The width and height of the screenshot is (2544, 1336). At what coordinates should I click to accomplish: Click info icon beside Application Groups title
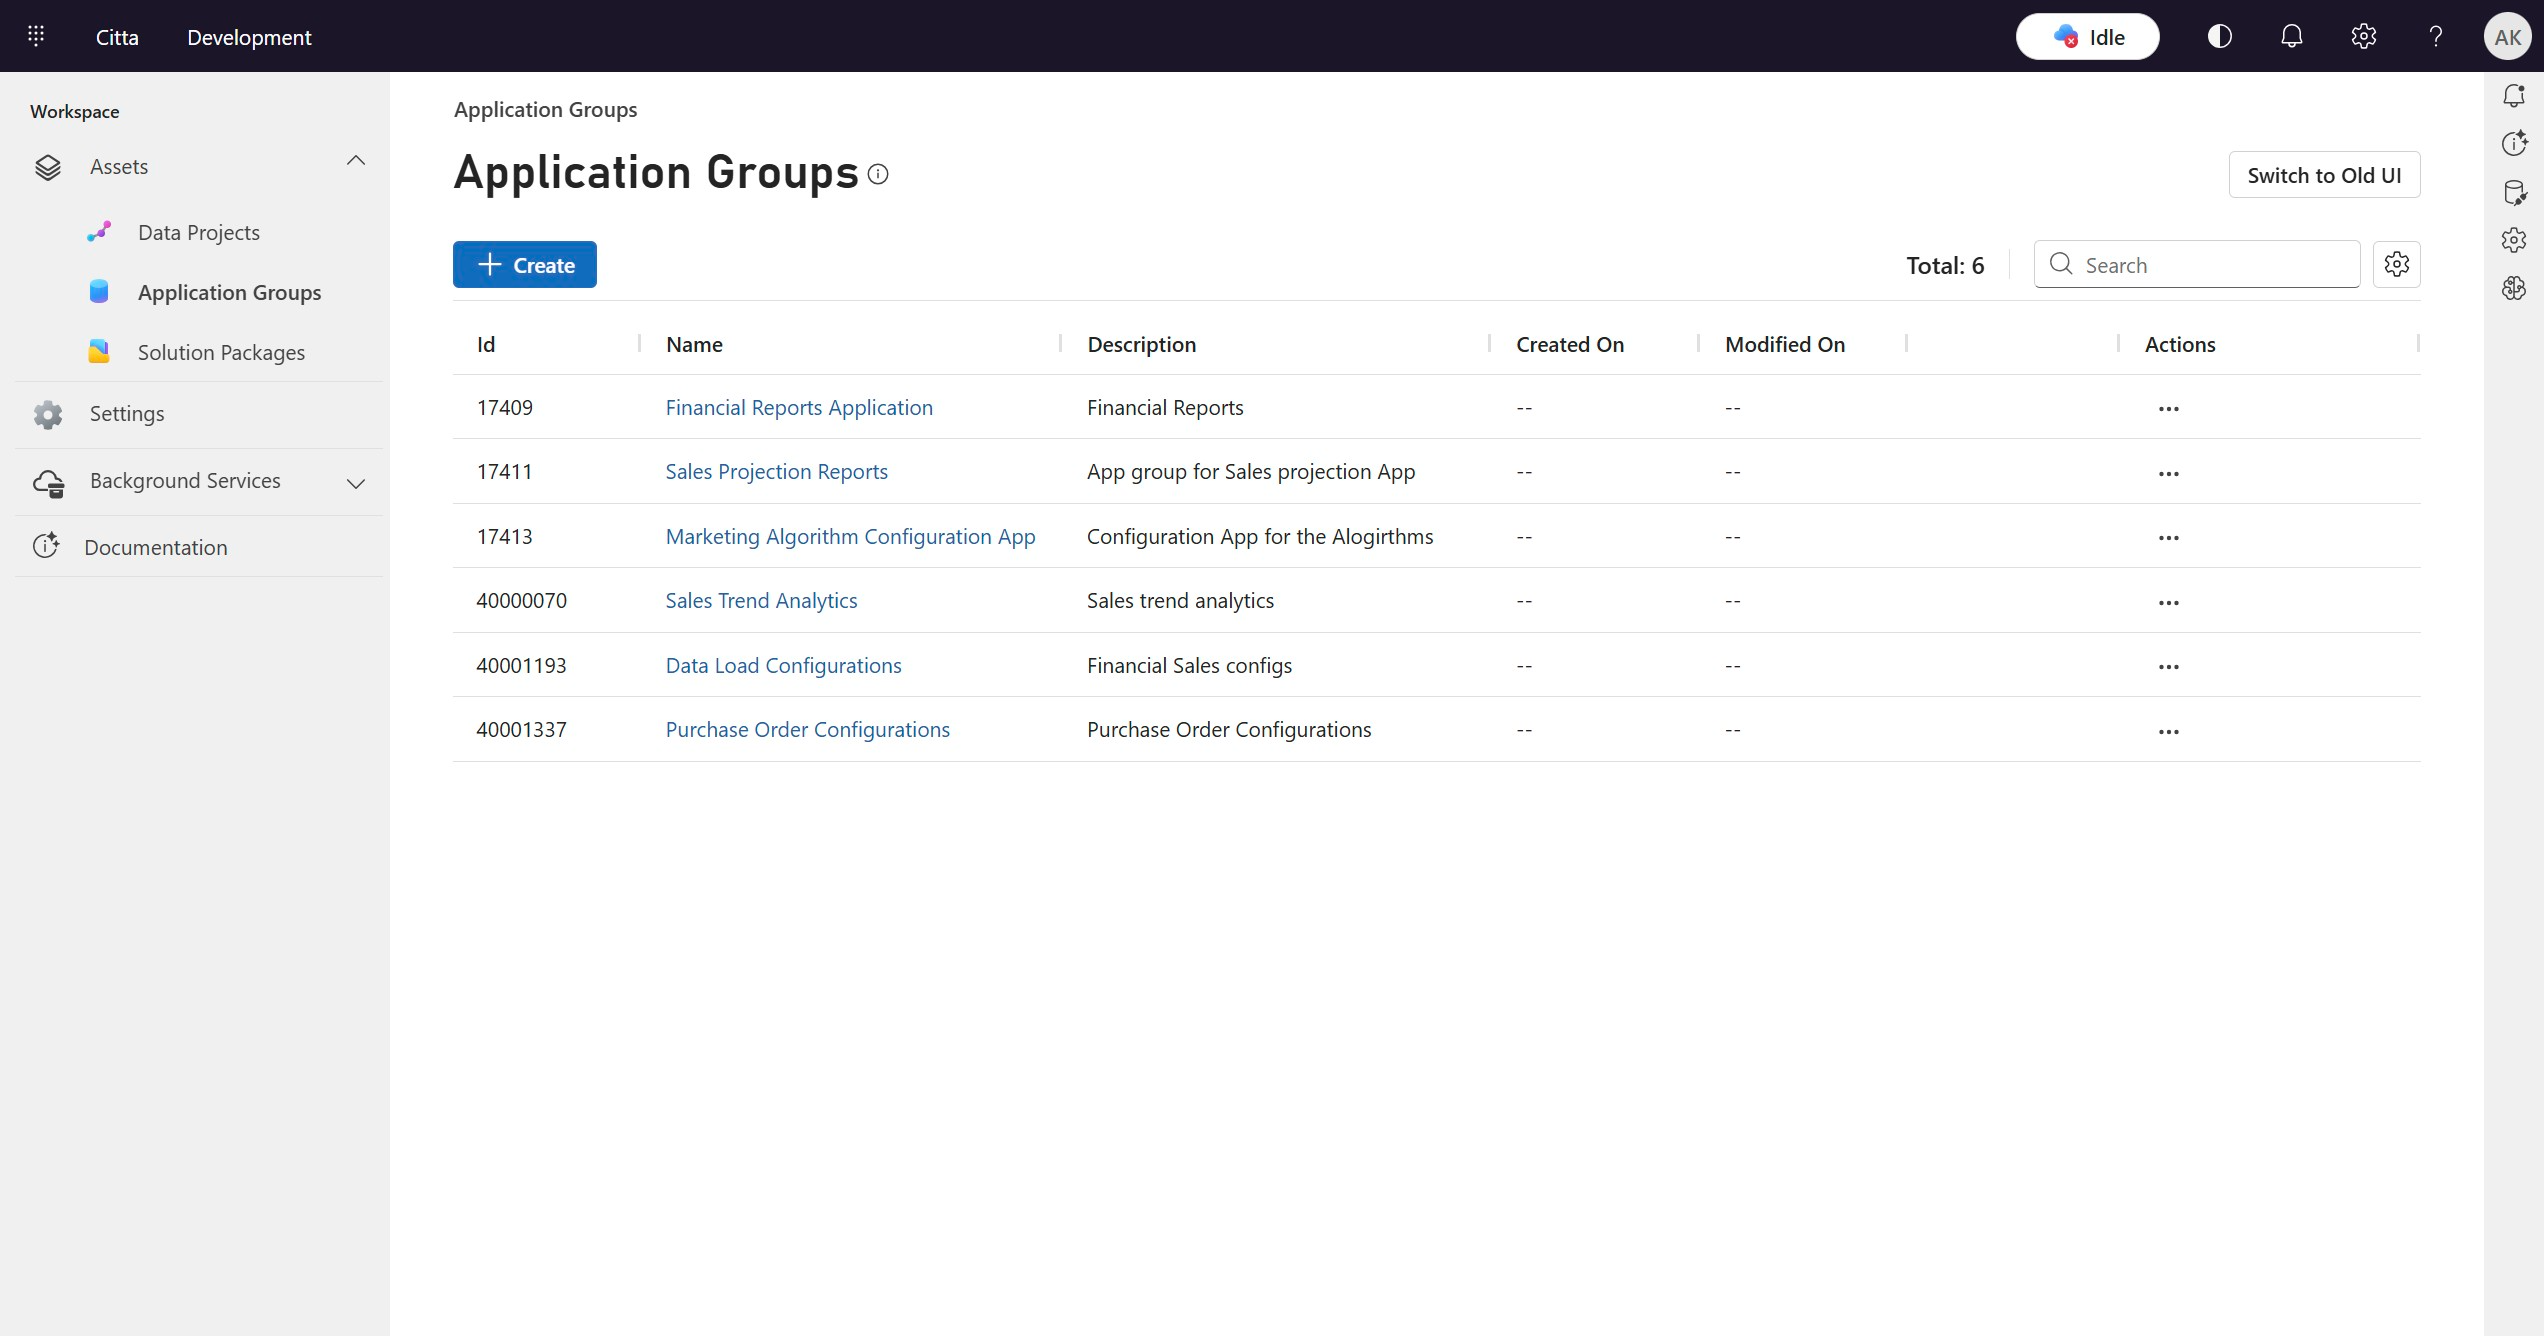point(878,174)
